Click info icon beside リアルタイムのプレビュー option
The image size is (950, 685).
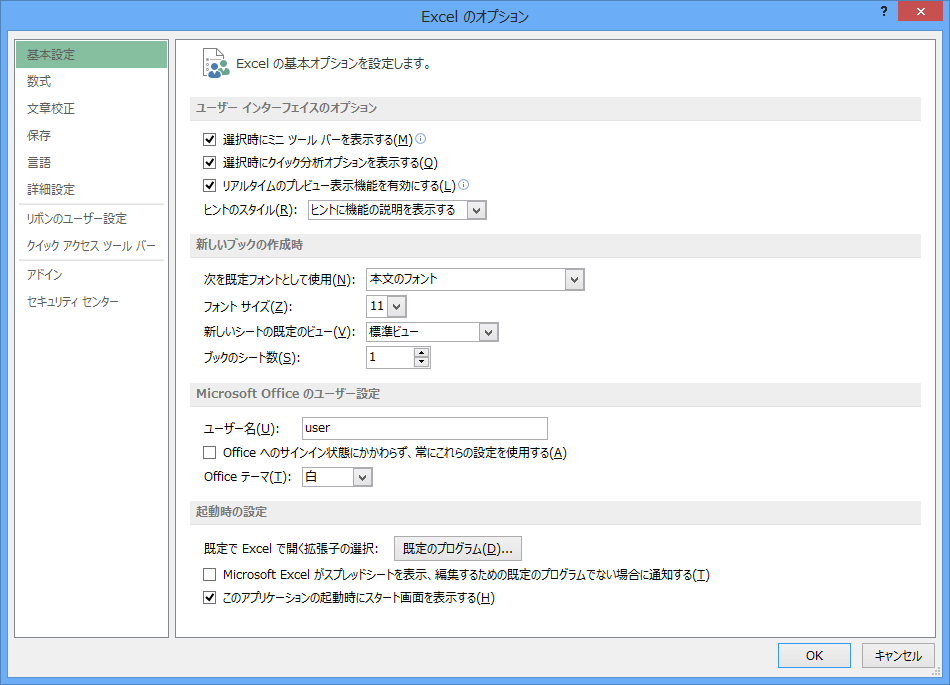point(463,185)
